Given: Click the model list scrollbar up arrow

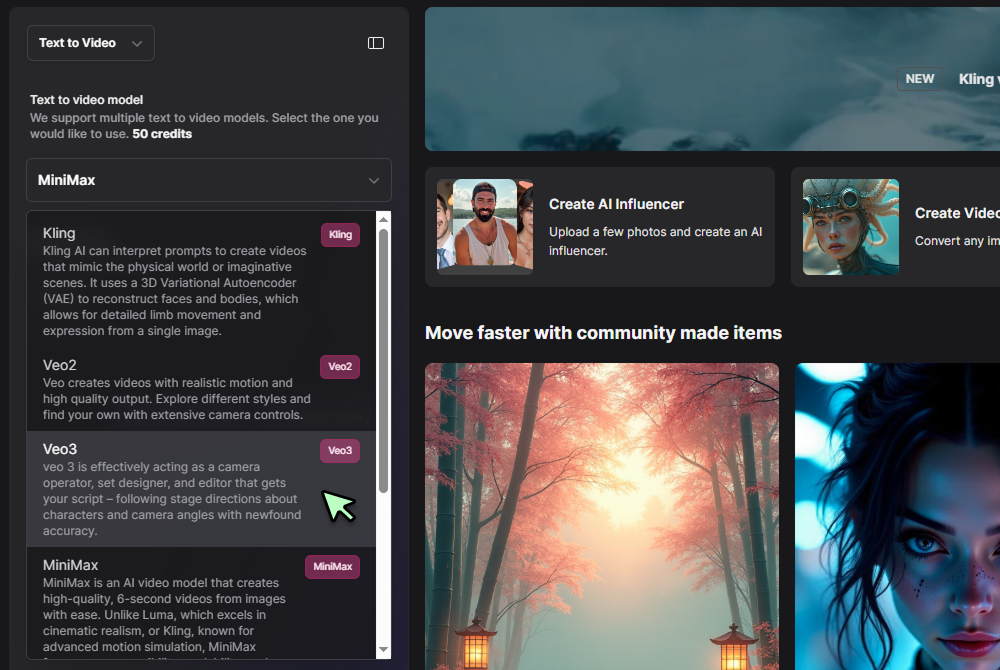Looking at the screenshot, I should click(x=383, y=219).
